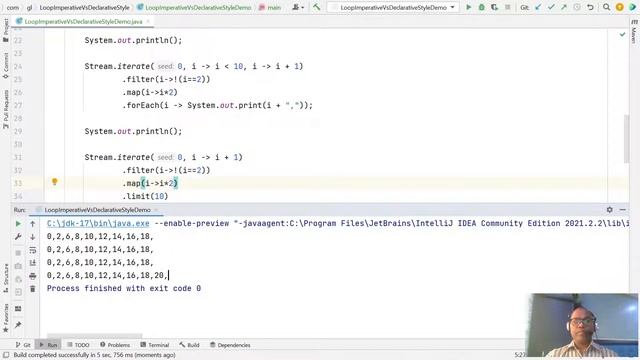
Task: Open Run panel settings gear
Action: [609, 209]
